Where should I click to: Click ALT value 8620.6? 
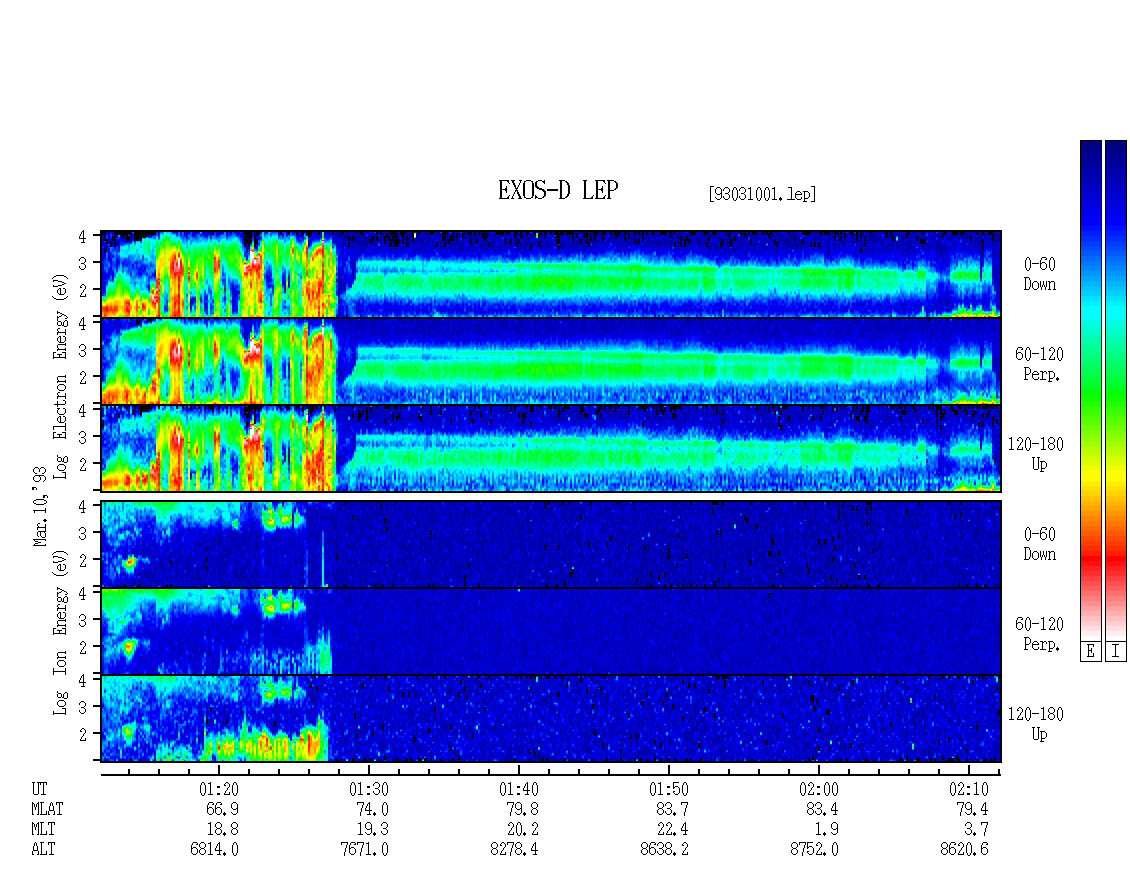coord(964,850)
